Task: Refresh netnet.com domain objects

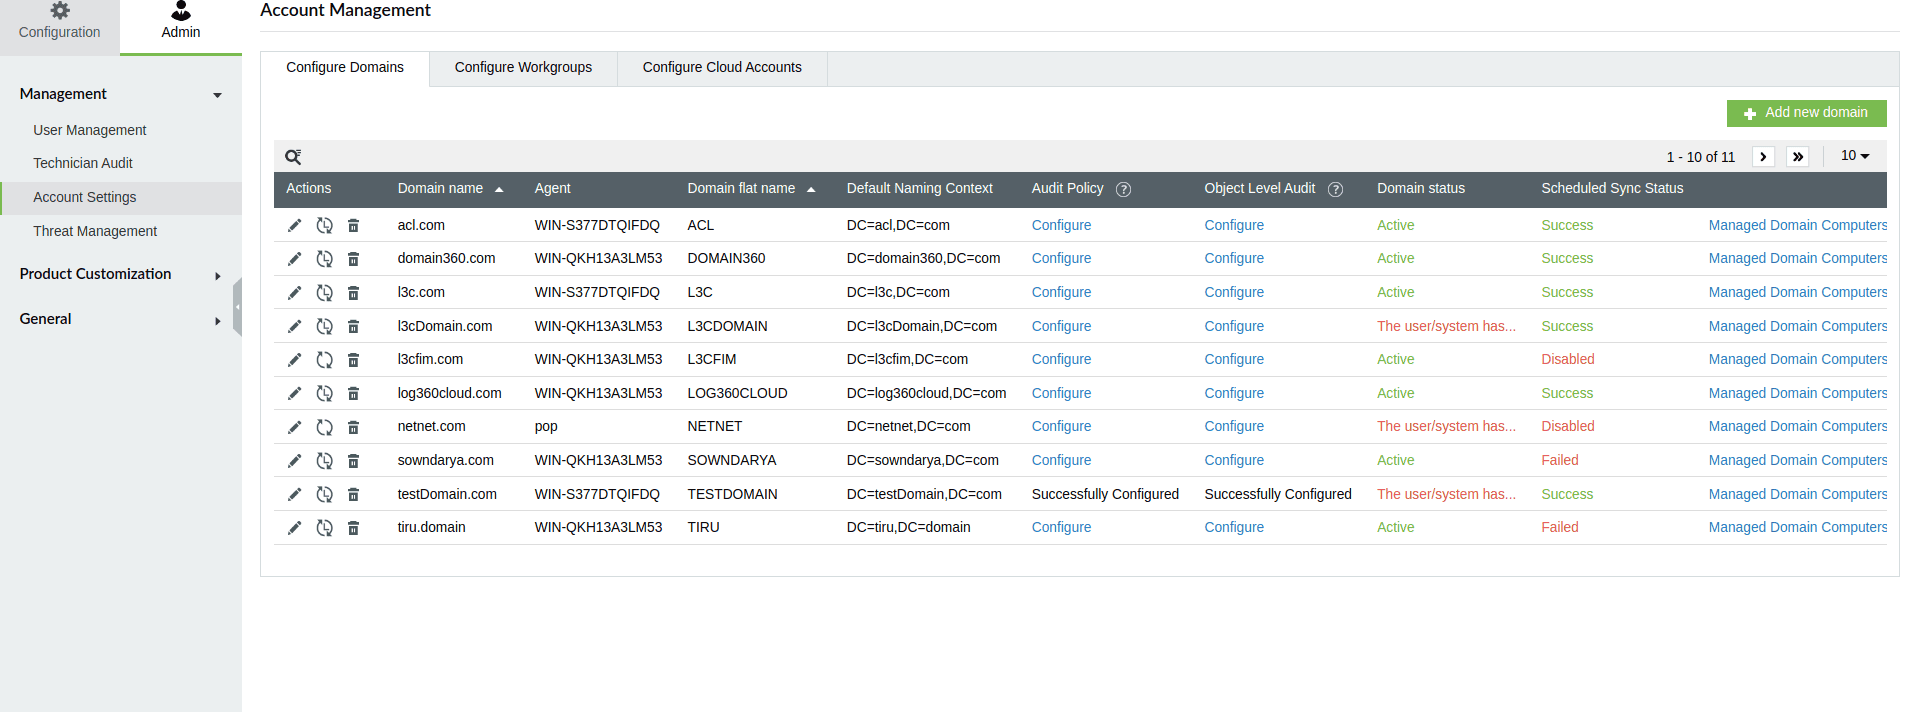Action: (x=324, y=427)
